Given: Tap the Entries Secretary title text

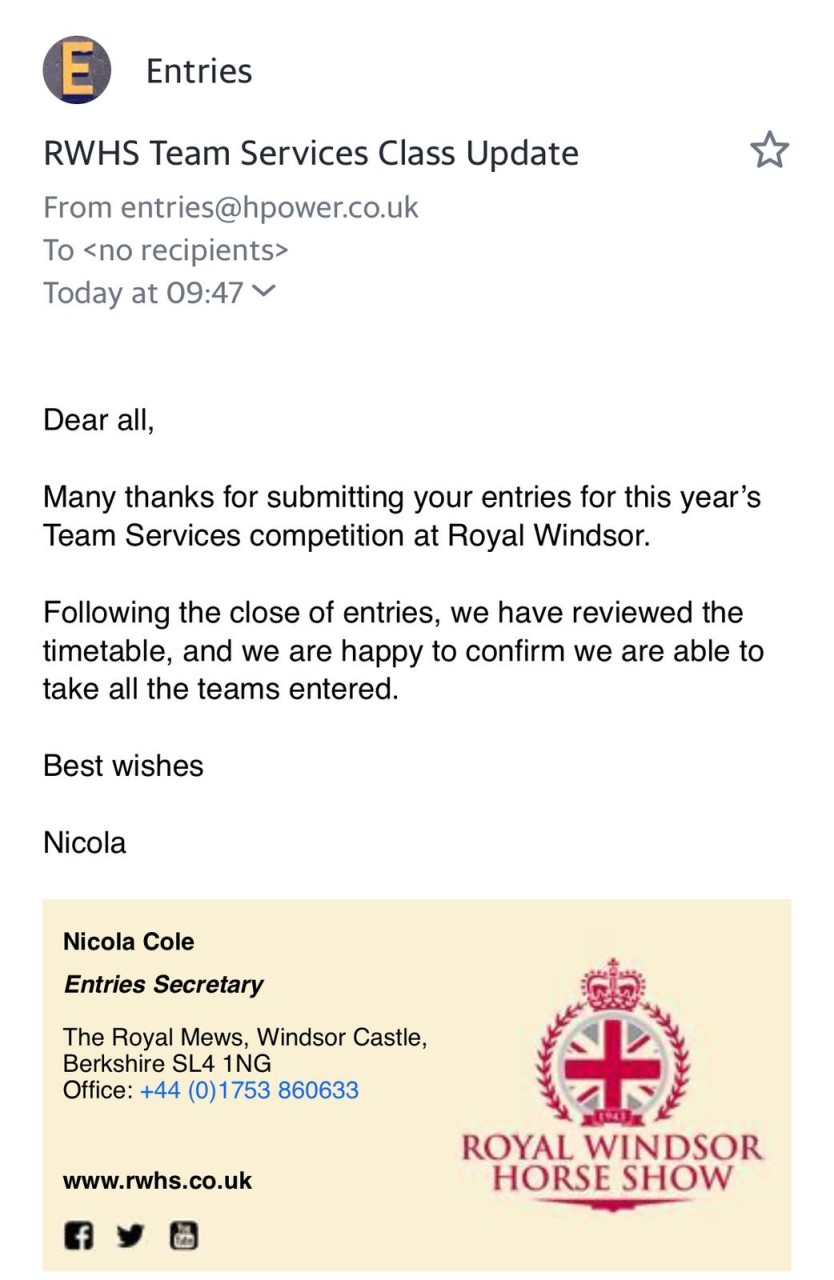Looking at the screenshot, I should (163, 984).
